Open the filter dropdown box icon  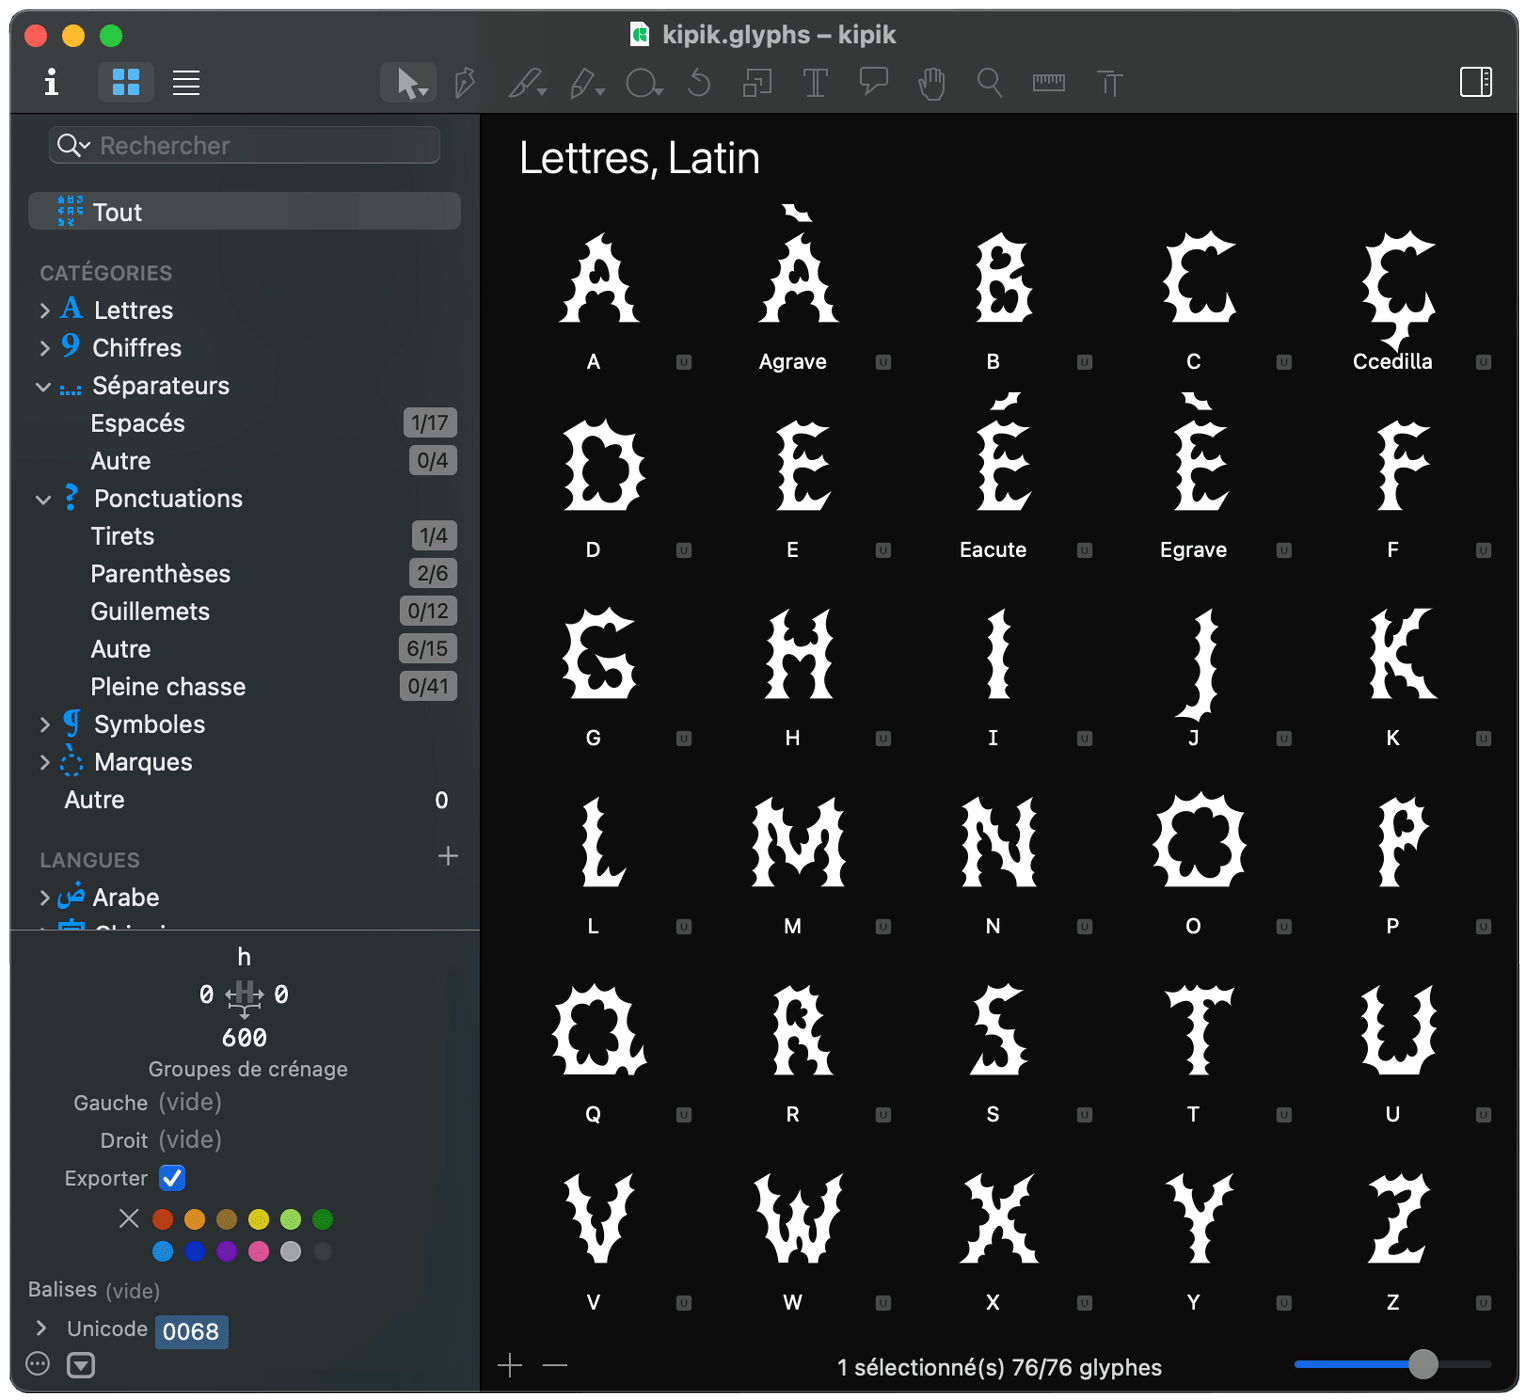tap(81, 1365)
